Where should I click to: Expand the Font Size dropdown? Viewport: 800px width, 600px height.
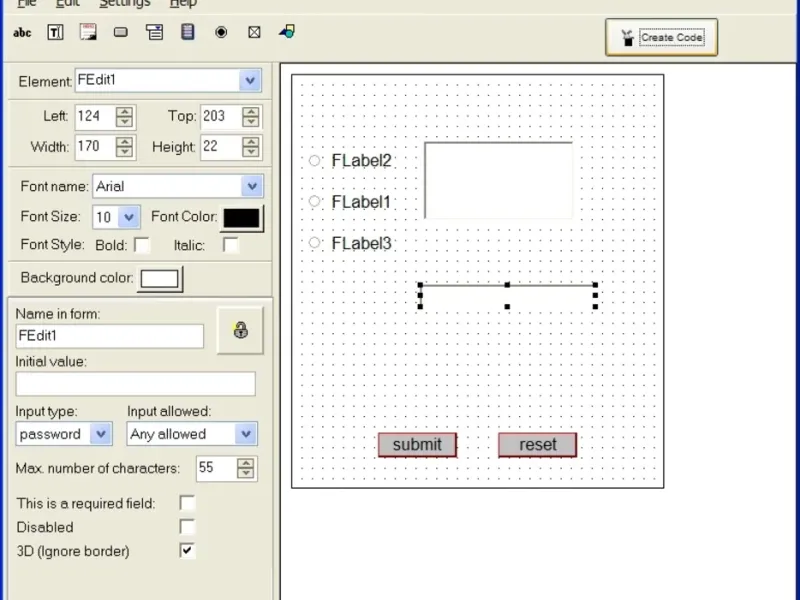click(x=129, y=217)
